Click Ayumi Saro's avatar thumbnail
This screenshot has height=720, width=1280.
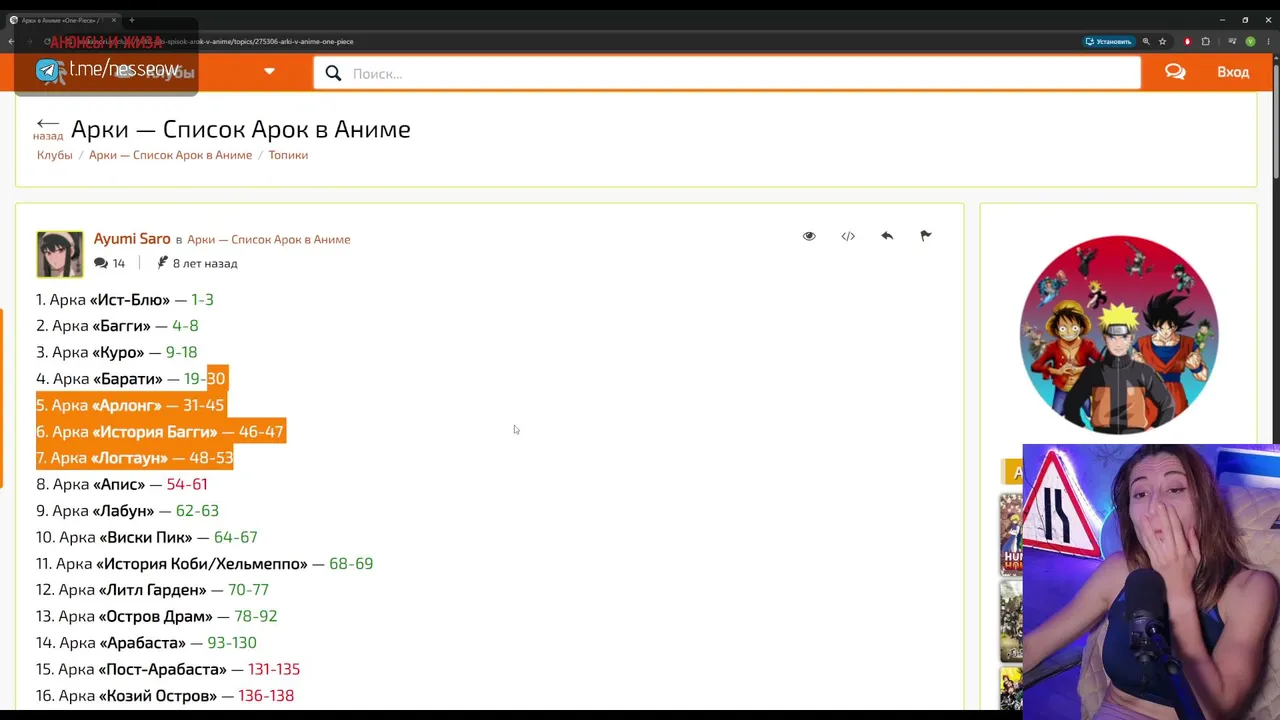click(x=60, y=254)
